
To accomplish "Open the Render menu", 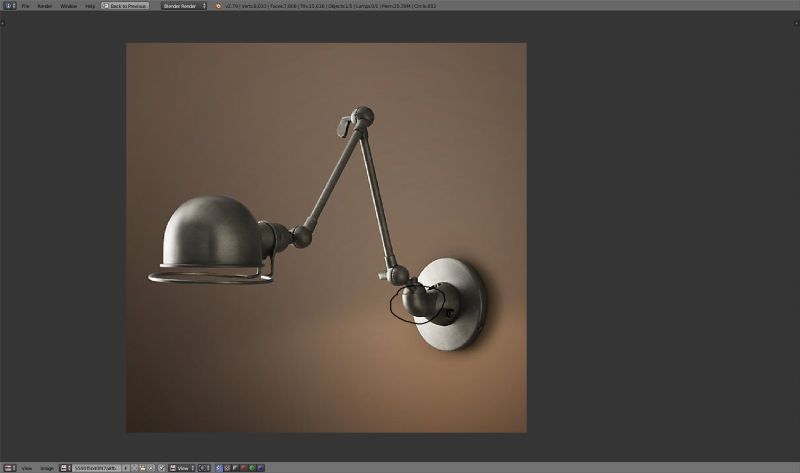I will (x=44, y=6).
